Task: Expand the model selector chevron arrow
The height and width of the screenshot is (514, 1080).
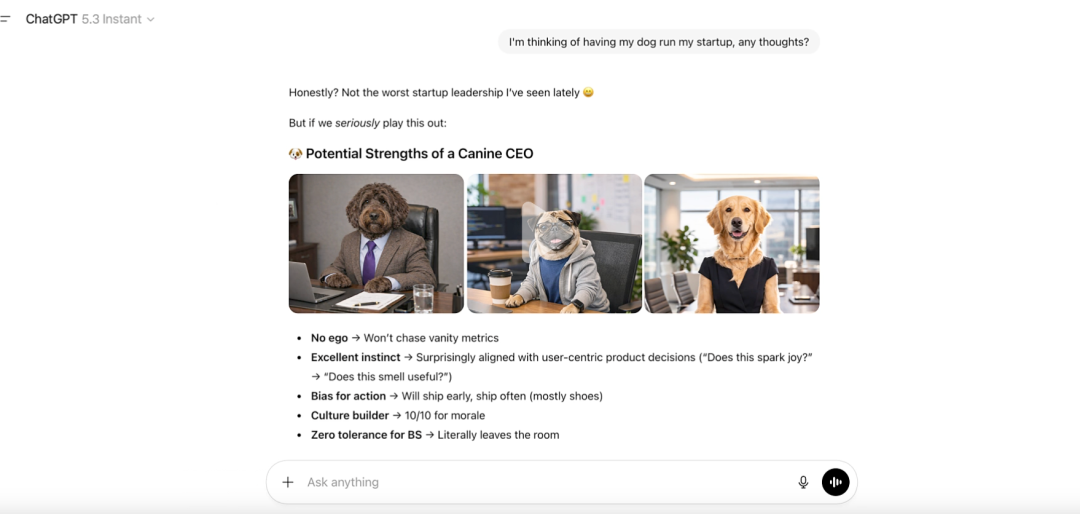Action: point(151,19)
